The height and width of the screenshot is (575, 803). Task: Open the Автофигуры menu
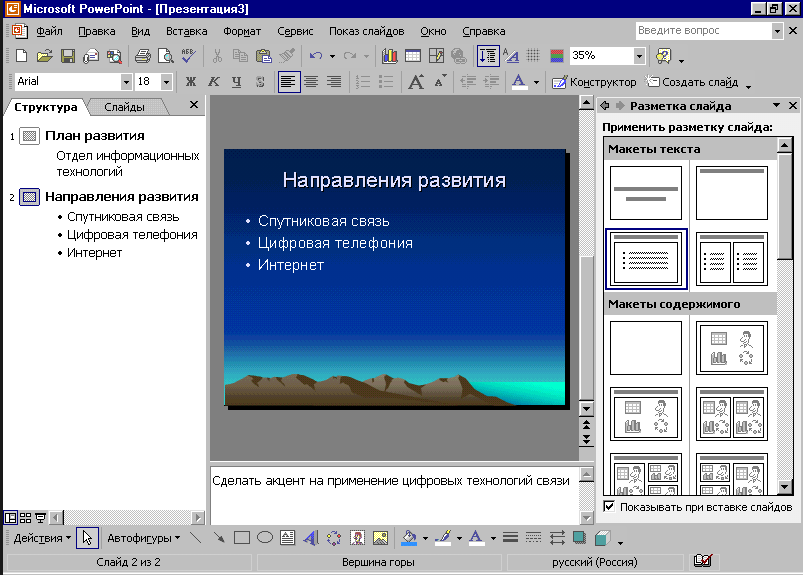pyautogui.click(x=143, y=538)
